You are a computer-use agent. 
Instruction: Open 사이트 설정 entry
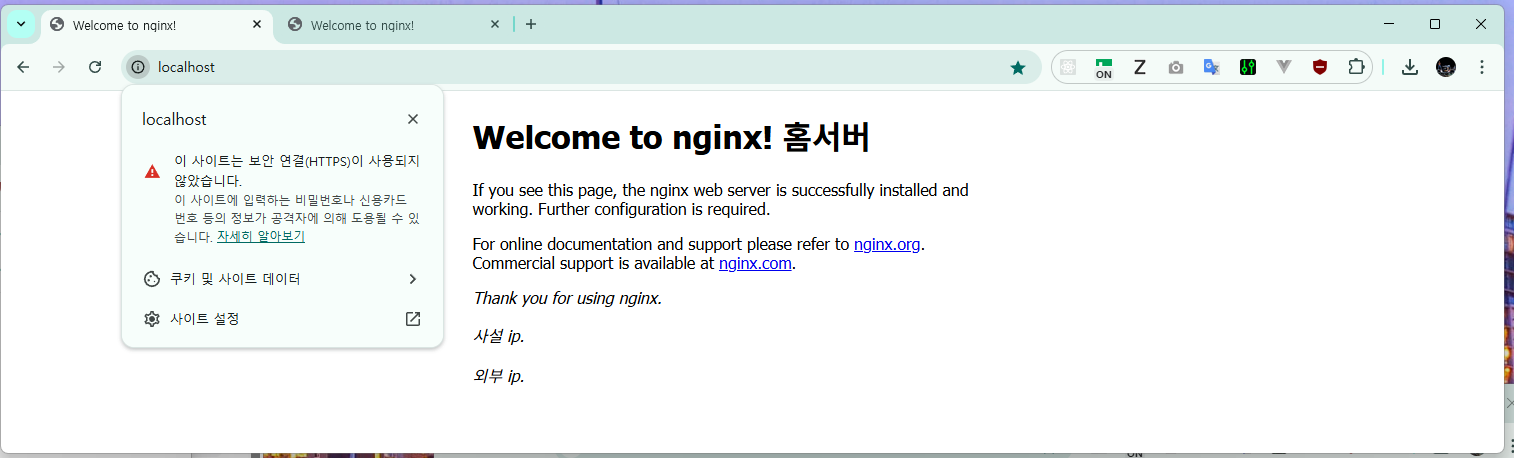(282, 319)
